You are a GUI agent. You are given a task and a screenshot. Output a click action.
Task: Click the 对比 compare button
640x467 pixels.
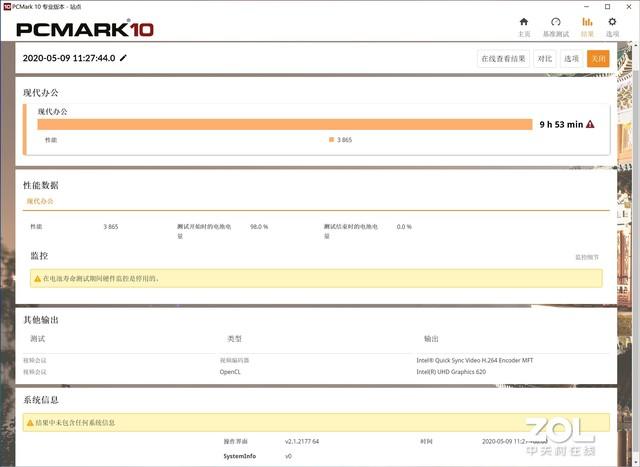(545, 59)
